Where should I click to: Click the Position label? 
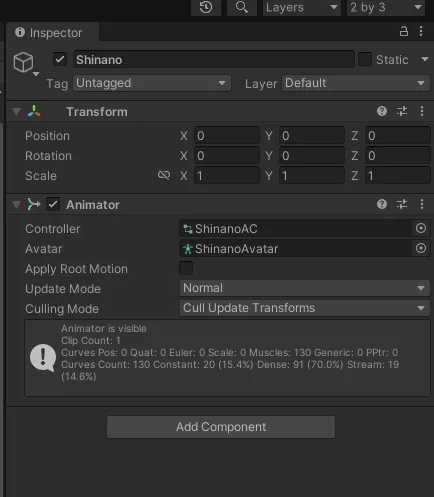pos(47,136)
